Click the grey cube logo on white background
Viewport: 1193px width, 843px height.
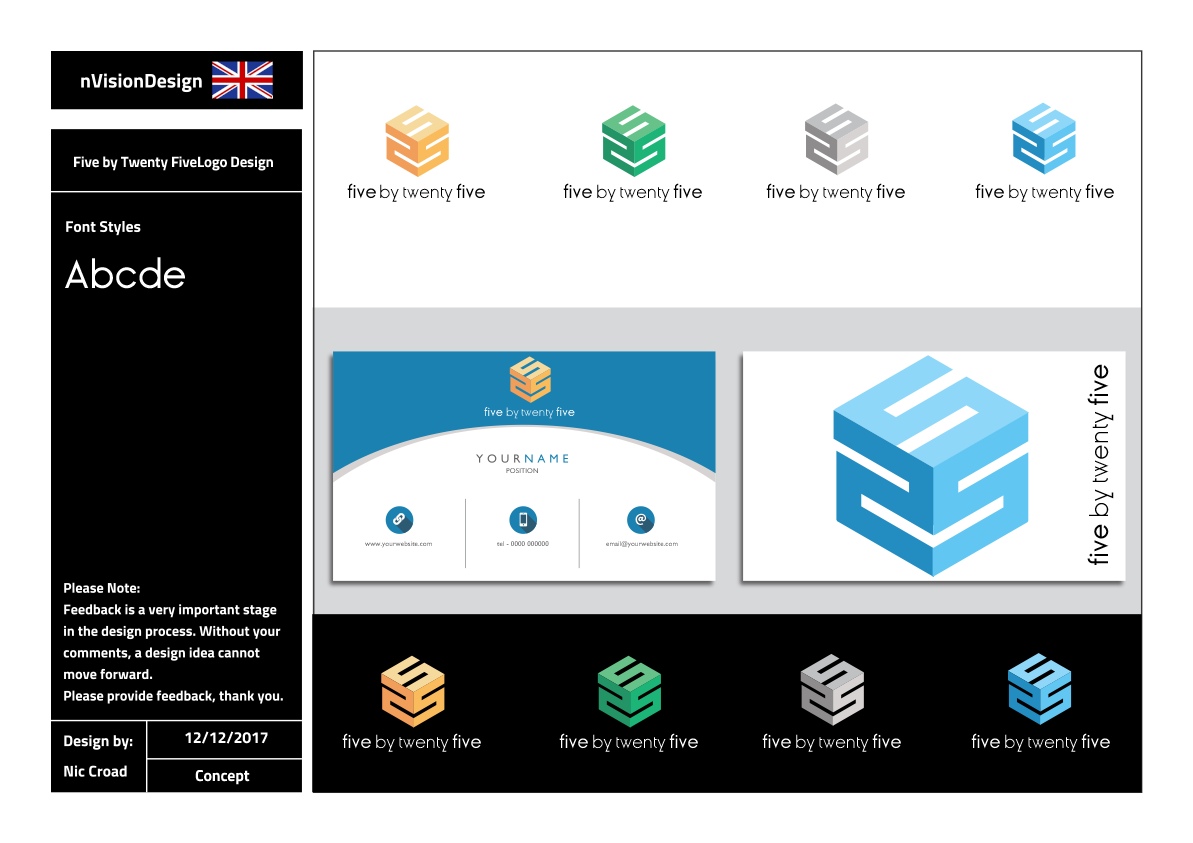coord(836,139)
